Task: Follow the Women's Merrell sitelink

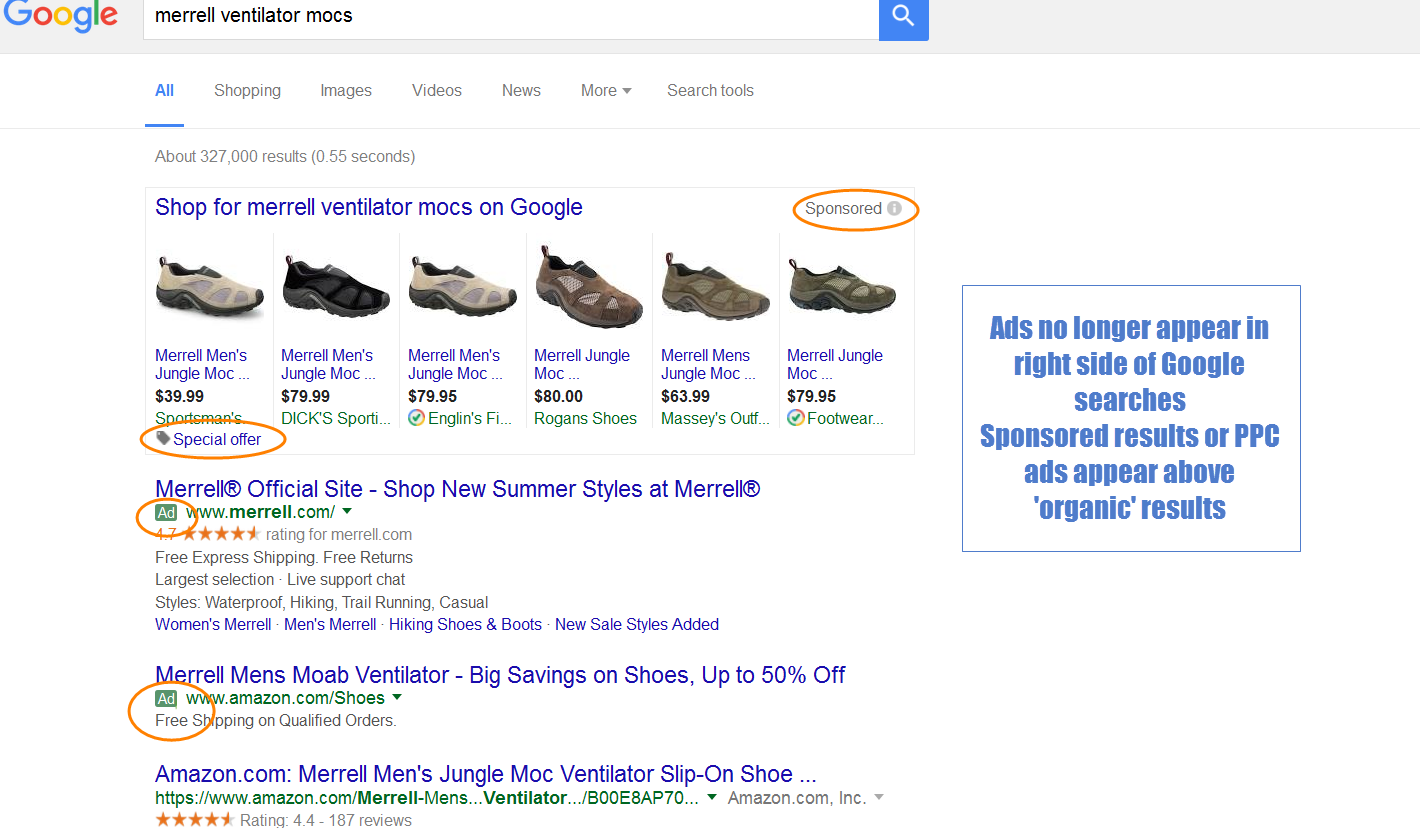Action: click(213, 624)
